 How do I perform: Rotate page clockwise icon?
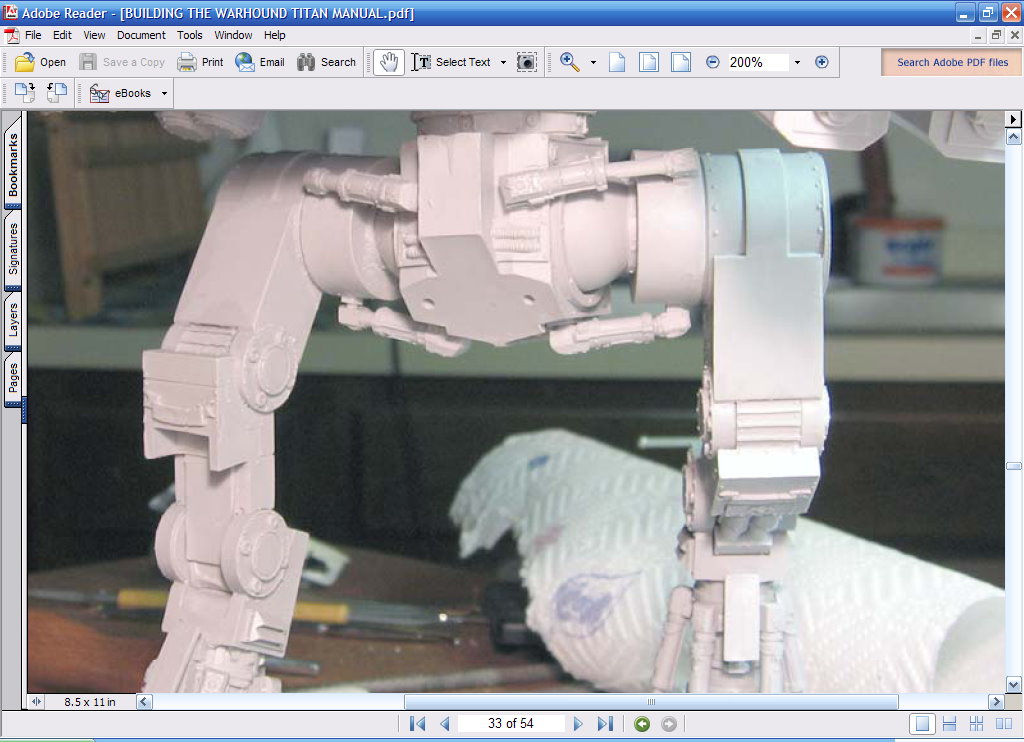coord(25,93)
